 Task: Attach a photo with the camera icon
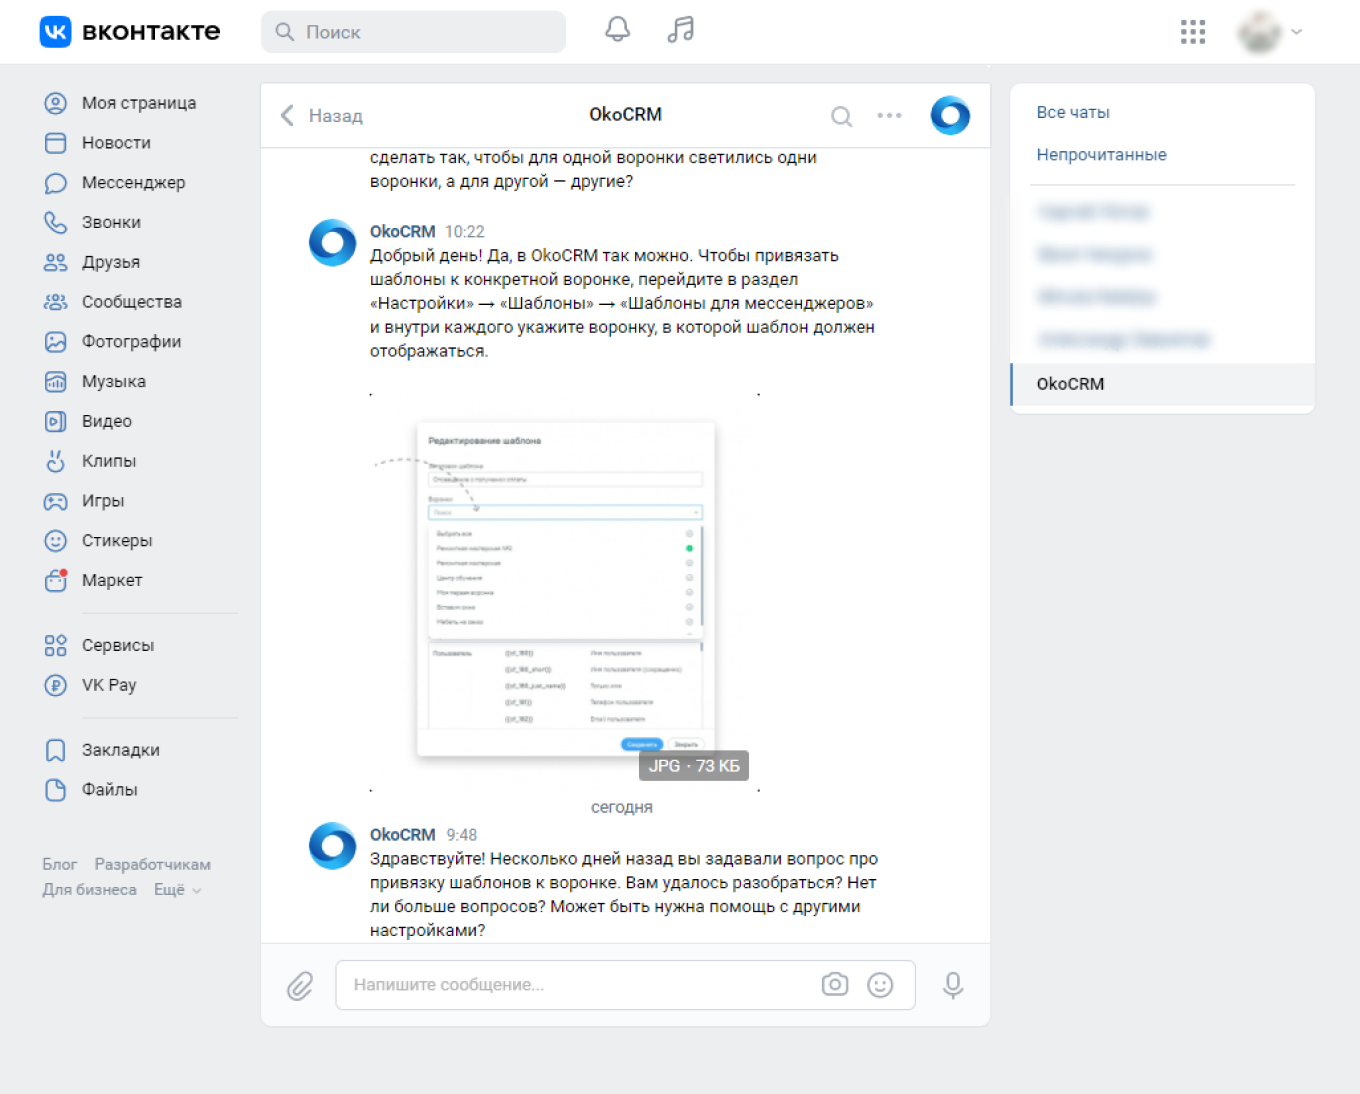tap(835, 985)
